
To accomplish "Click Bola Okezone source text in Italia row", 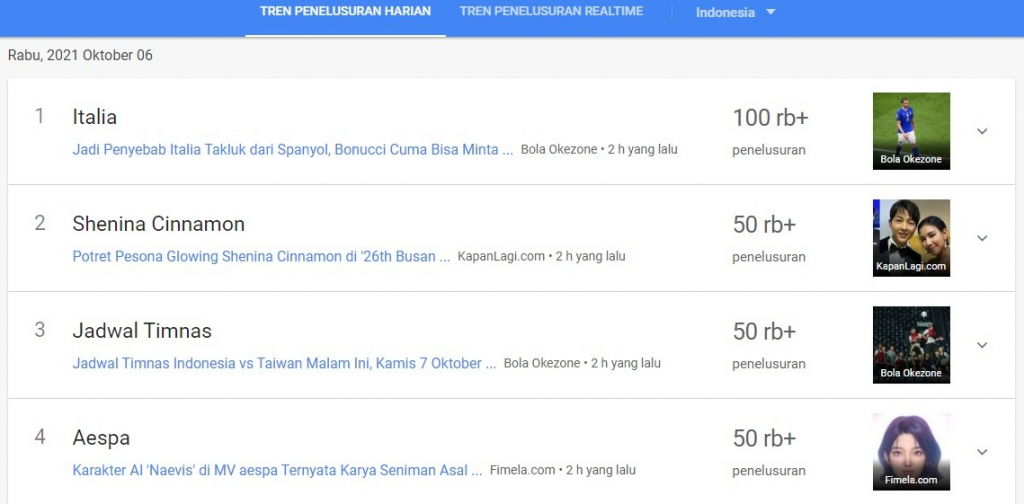I will 559,150.
